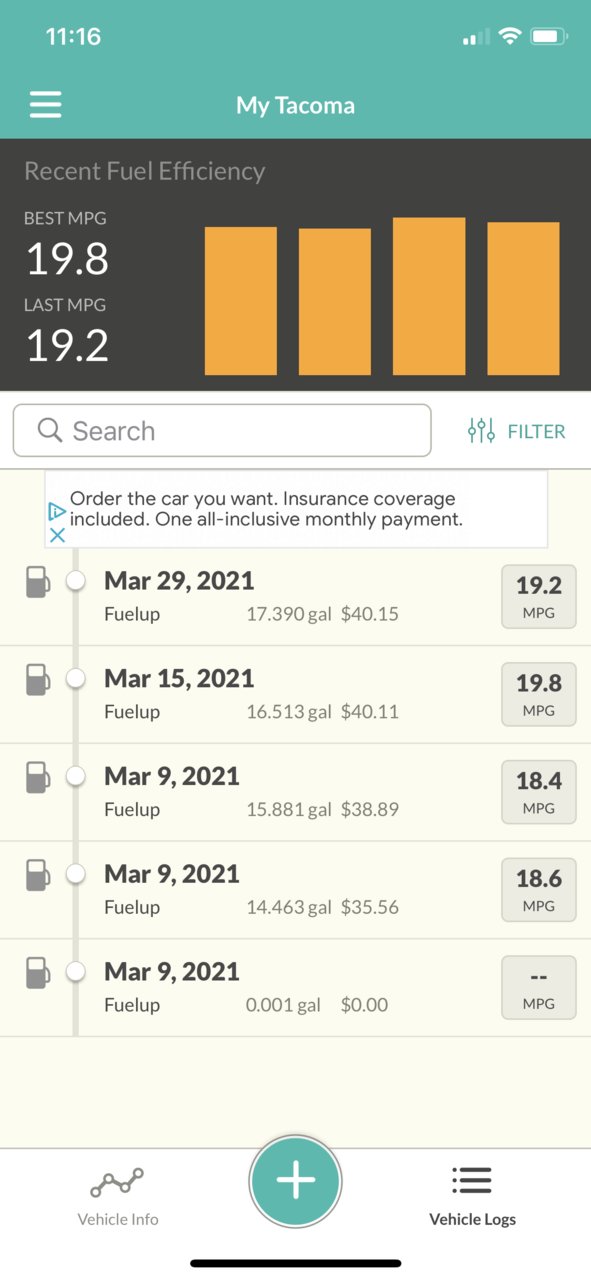Open ad info triangle icon
Viewport: 591px width, 1280px height.
tap(58, 512)
